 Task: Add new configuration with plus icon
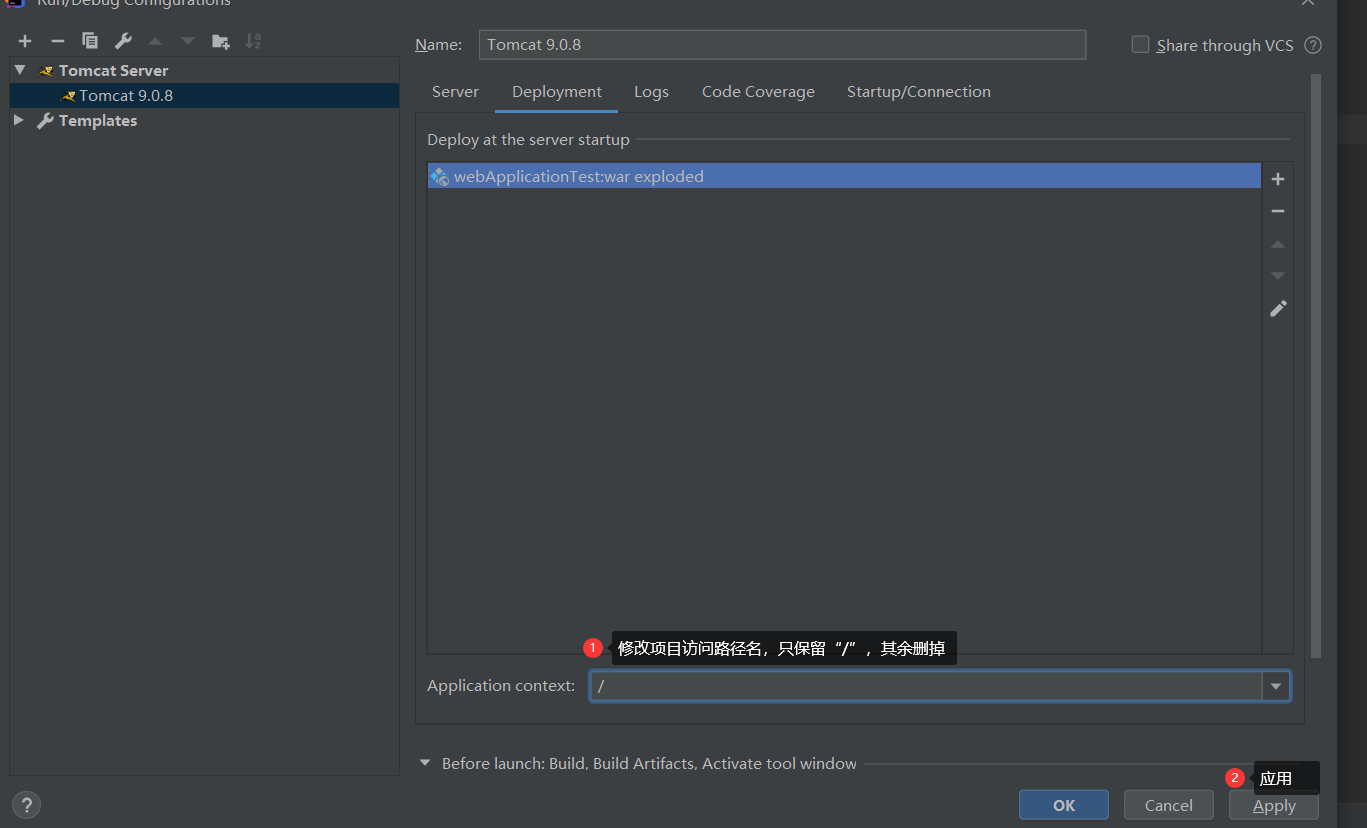click(25, 41)
